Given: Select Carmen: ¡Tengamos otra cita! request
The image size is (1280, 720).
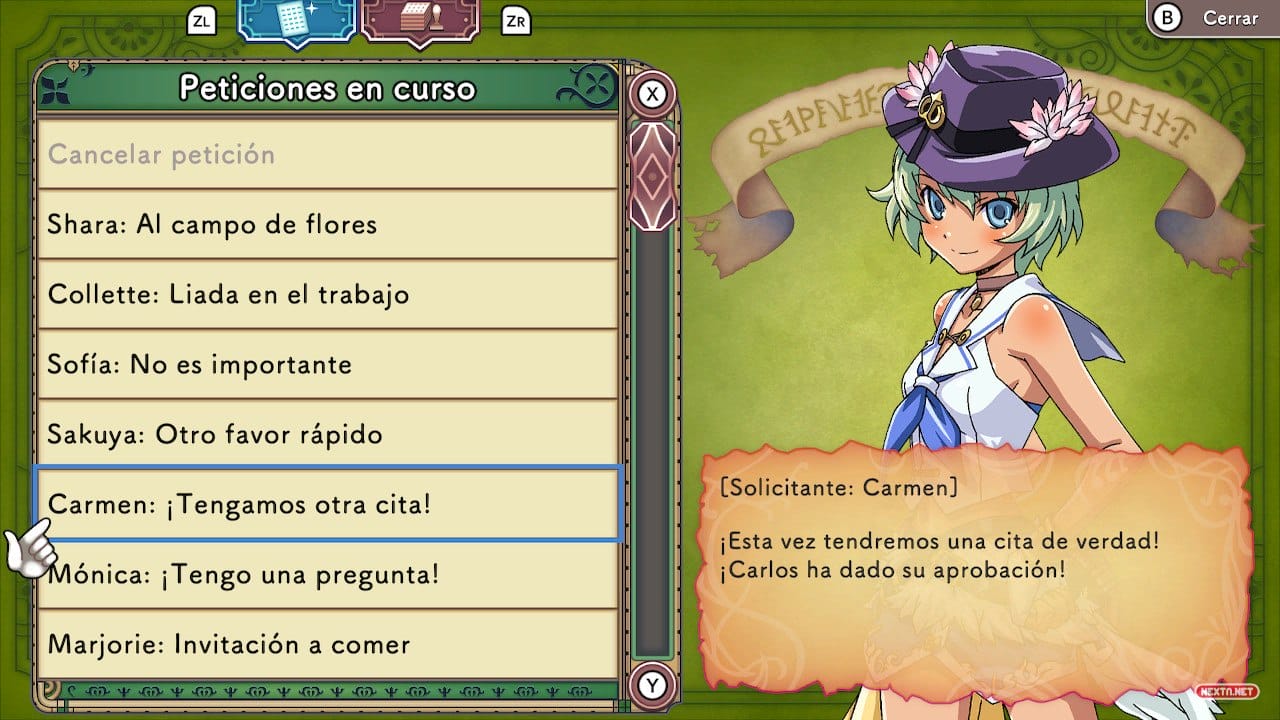Looking at the screenshot, I should point(328,504).
